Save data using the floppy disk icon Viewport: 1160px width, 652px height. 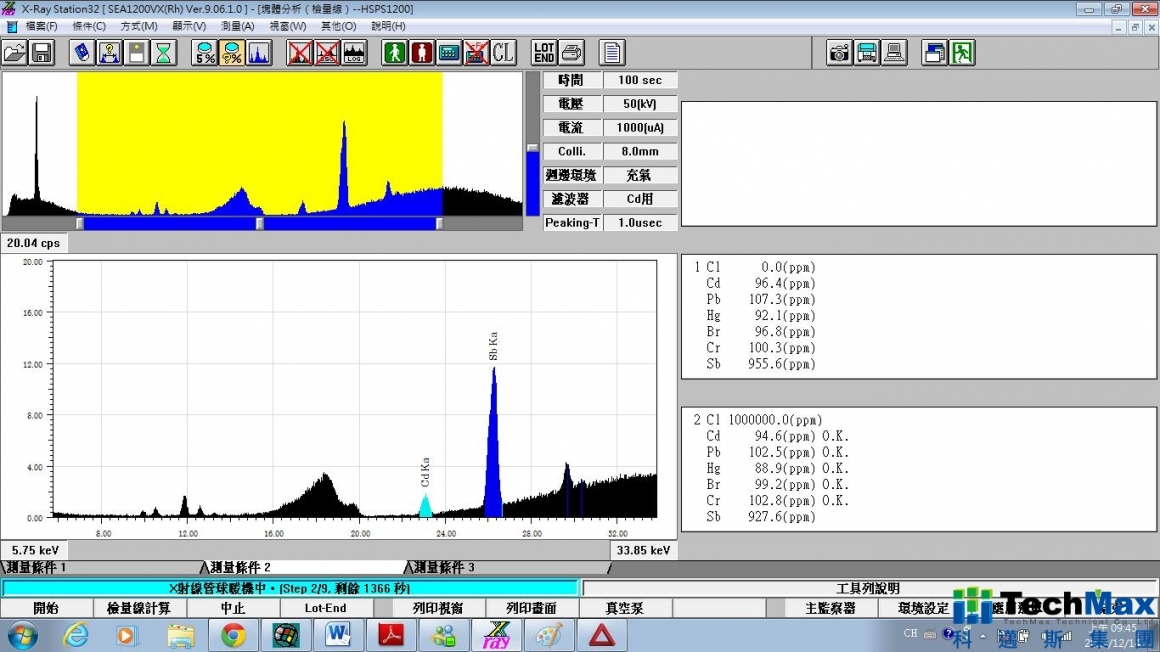(x=42, y=53)
